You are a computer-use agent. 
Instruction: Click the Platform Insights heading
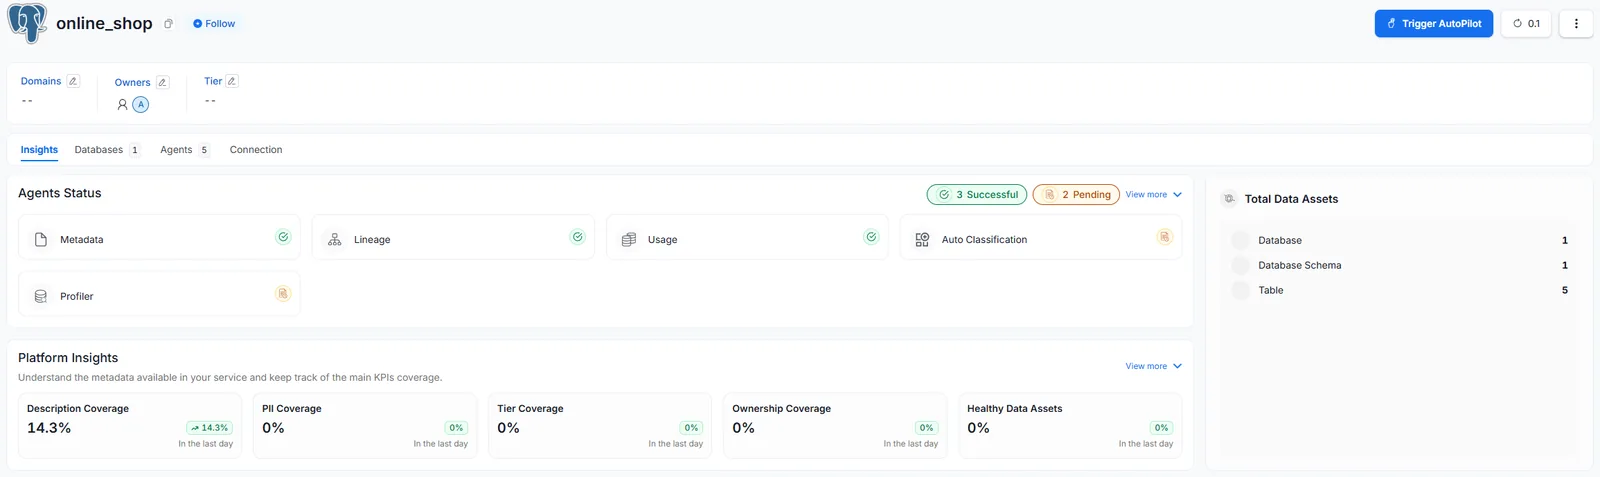pyautogui.click(x=68, y=358)
